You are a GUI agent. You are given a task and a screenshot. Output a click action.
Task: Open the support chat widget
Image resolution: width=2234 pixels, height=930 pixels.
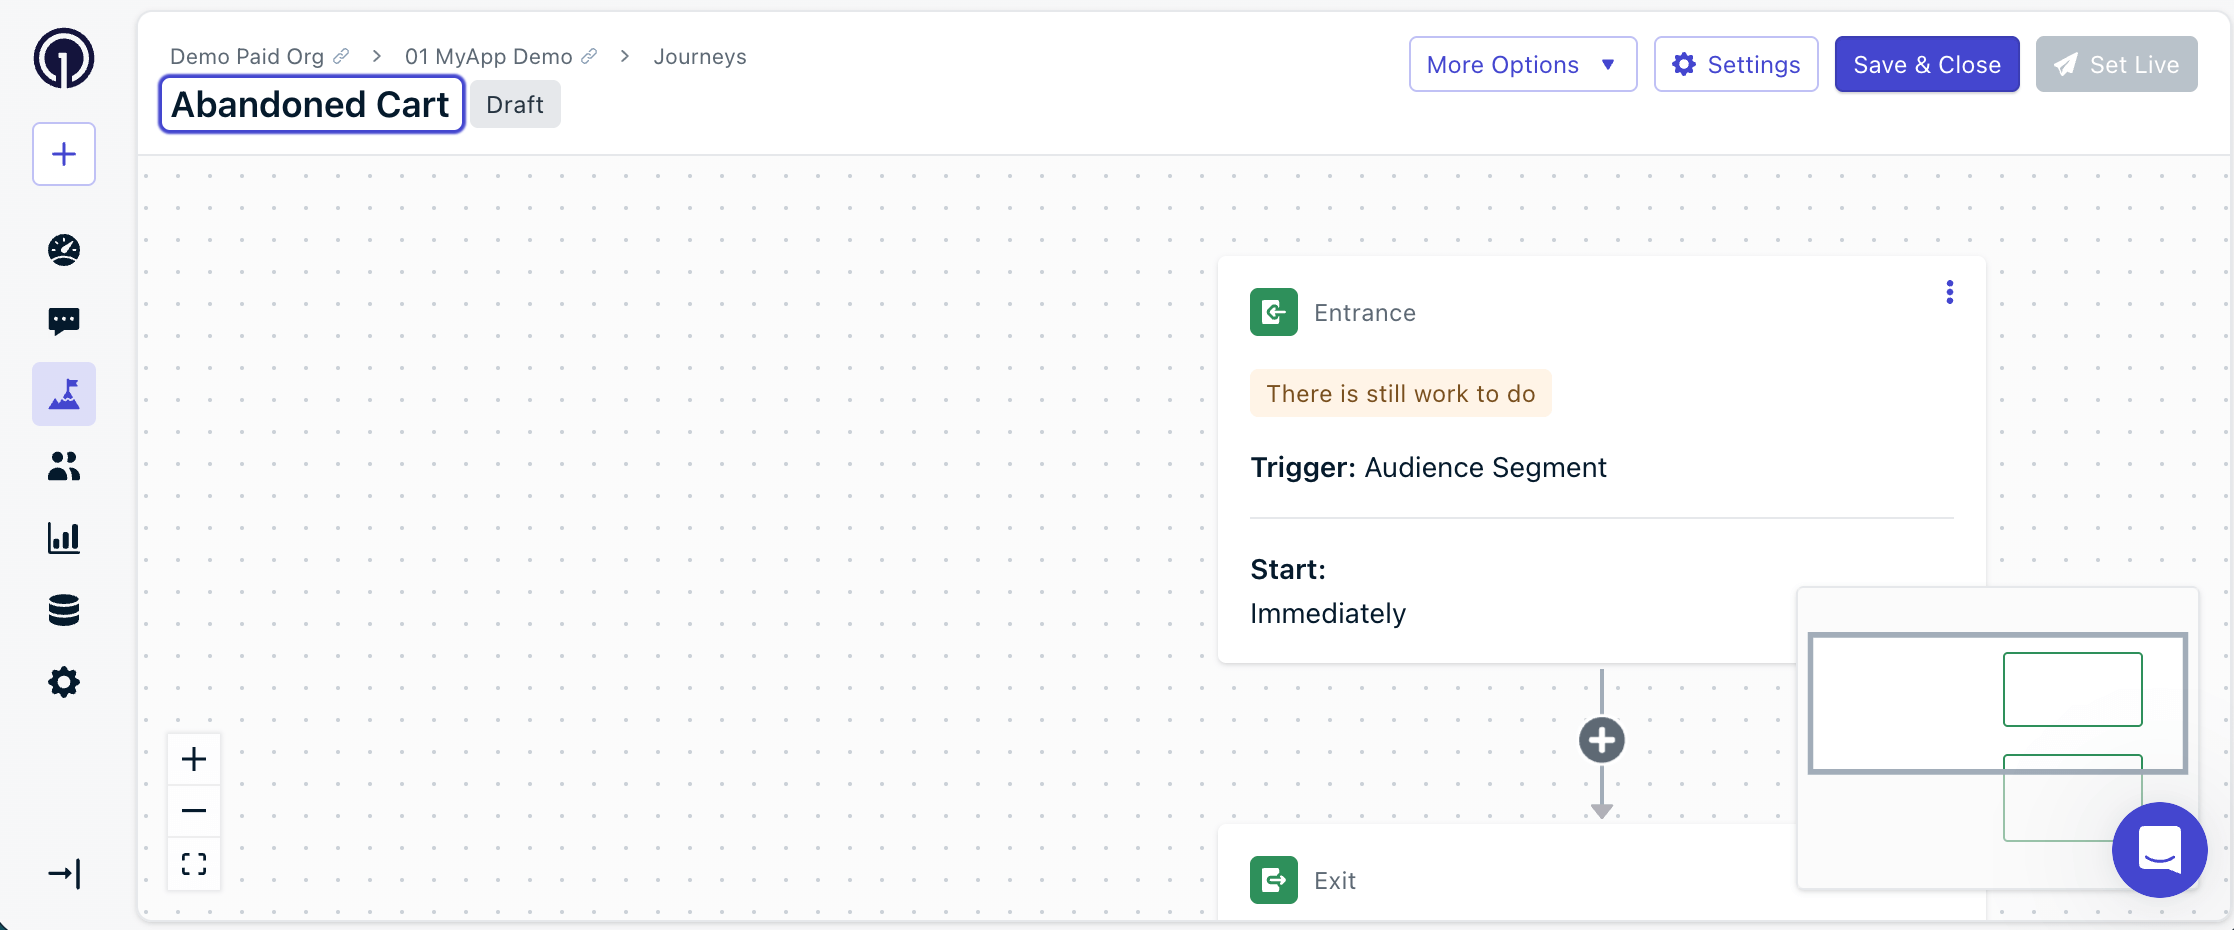tap(2159, 850)
